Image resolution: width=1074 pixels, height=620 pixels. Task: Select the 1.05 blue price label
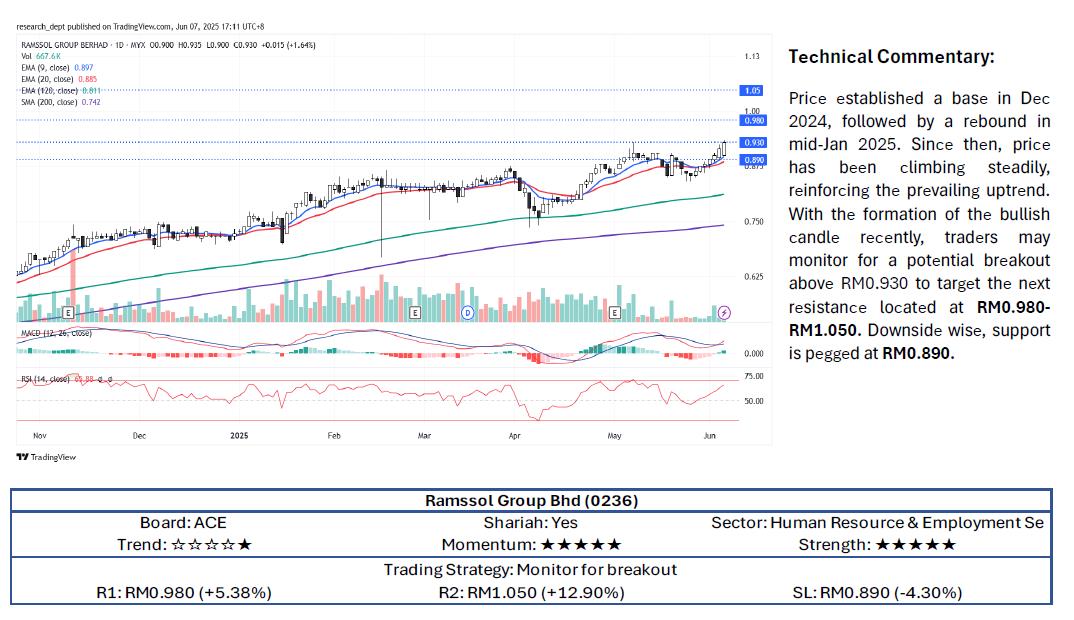(753, 90)
